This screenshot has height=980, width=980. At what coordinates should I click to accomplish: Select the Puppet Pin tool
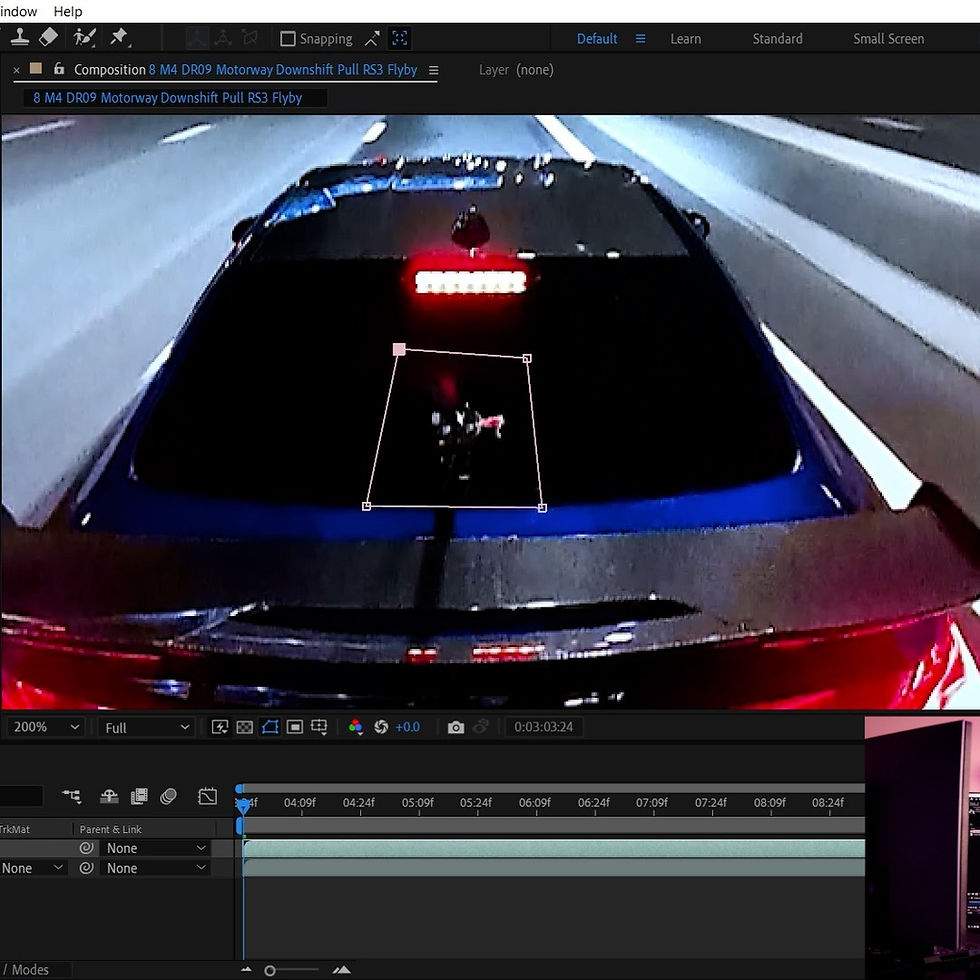(x=120, y=38)
